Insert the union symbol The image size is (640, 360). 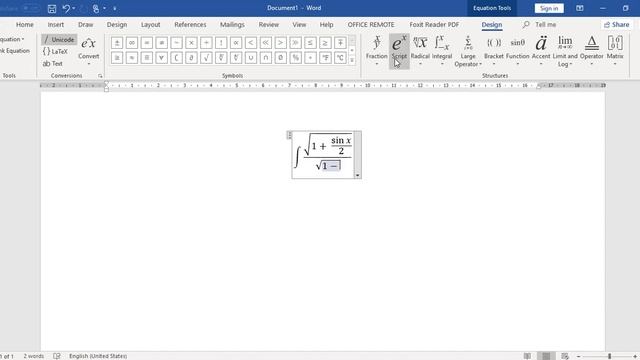251,58
